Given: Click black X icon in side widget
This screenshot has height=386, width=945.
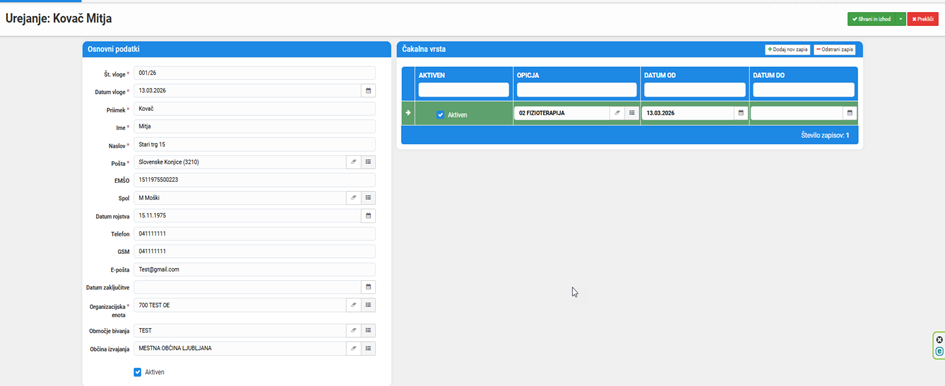Looking at the screenshot, I should tap(939, 340).
